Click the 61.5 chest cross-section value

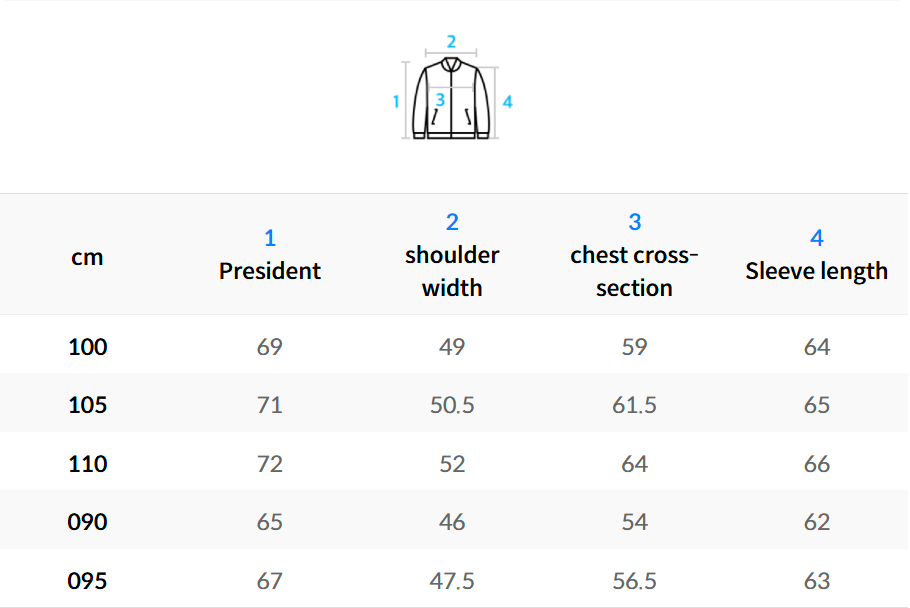634,405
